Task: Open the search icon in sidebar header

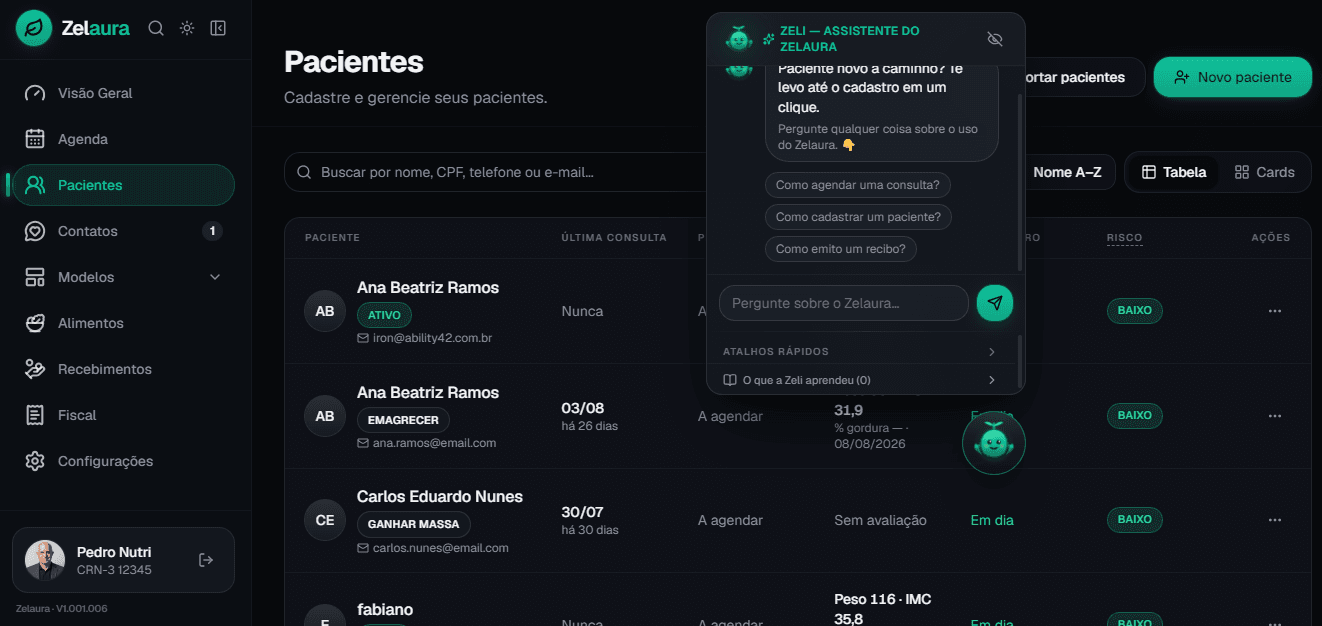Action: coord(156,28)
